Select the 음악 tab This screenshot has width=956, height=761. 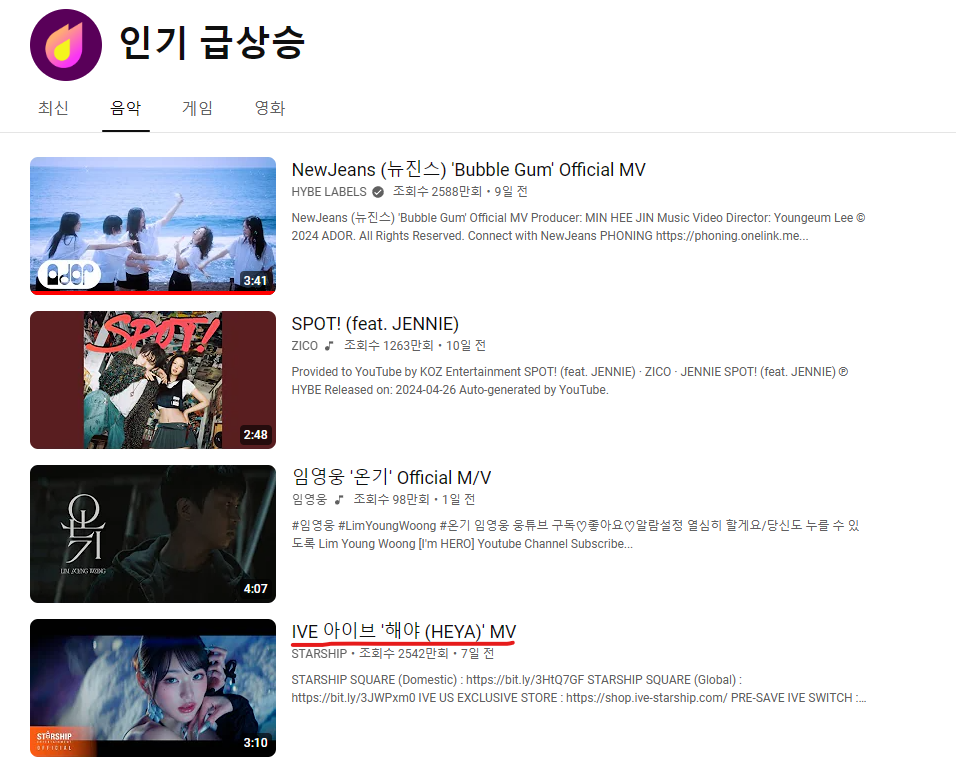[x=126, y=108]
